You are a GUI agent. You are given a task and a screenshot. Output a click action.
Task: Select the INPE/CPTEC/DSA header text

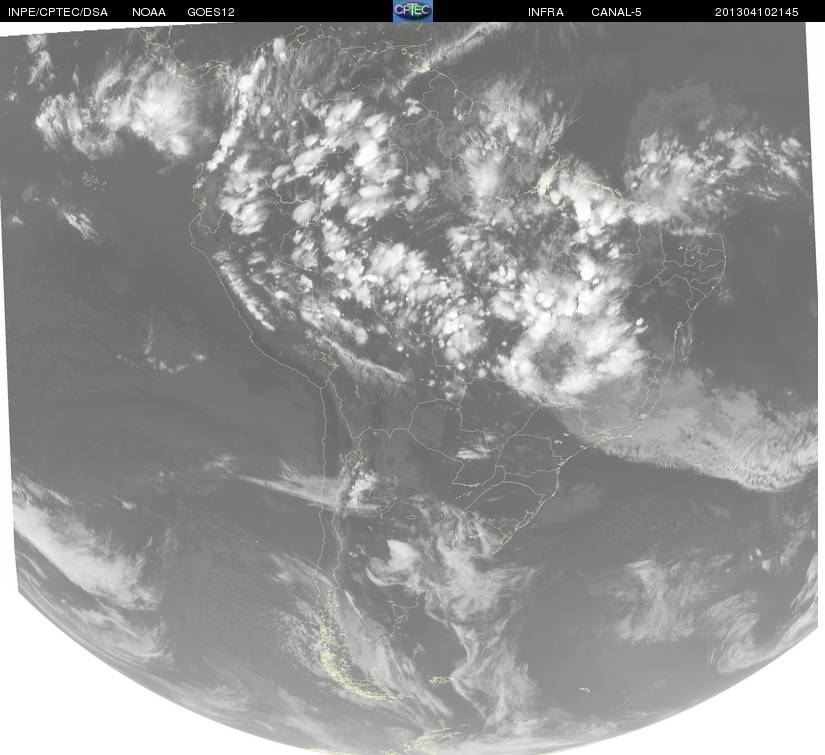(x=58, y=12)
